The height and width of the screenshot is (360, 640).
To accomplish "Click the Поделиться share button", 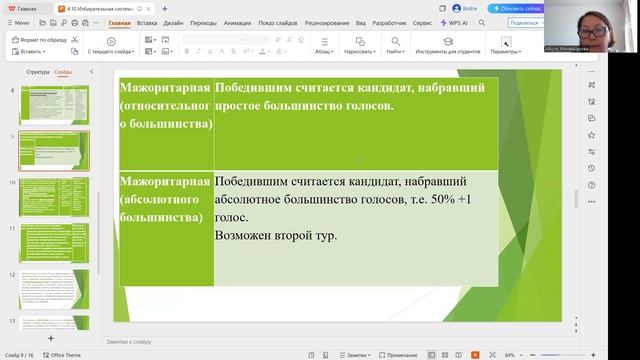I will [x=526, y=23].
